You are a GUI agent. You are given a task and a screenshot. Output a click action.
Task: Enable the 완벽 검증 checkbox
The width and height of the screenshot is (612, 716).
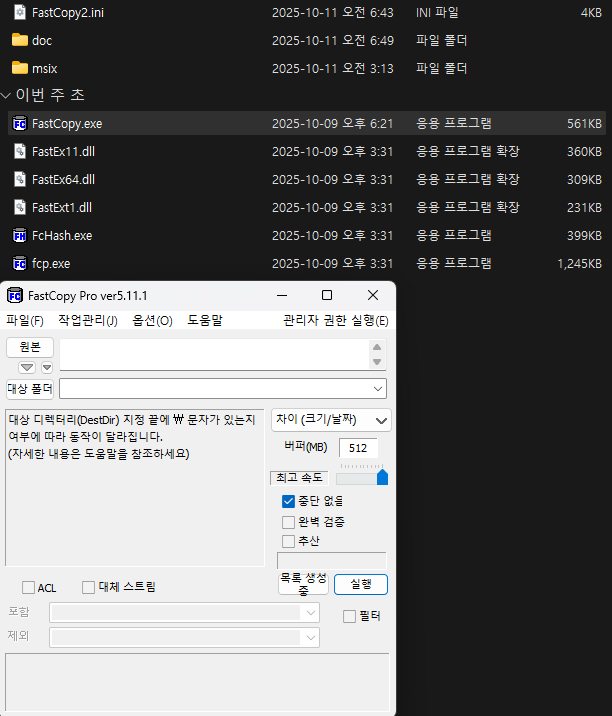(x=288, y=521)
